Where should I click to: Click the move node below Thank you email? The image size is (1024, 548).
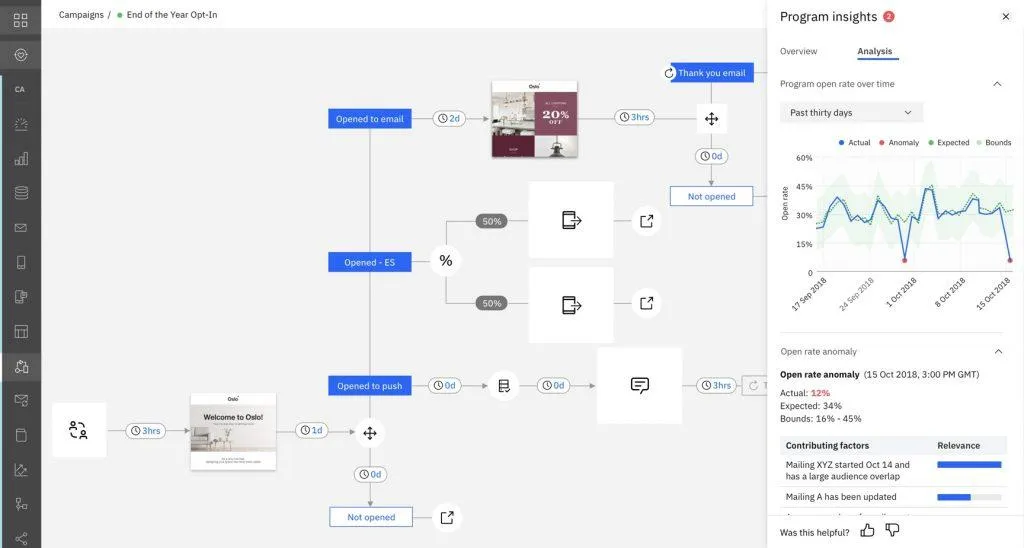(711, 119)
